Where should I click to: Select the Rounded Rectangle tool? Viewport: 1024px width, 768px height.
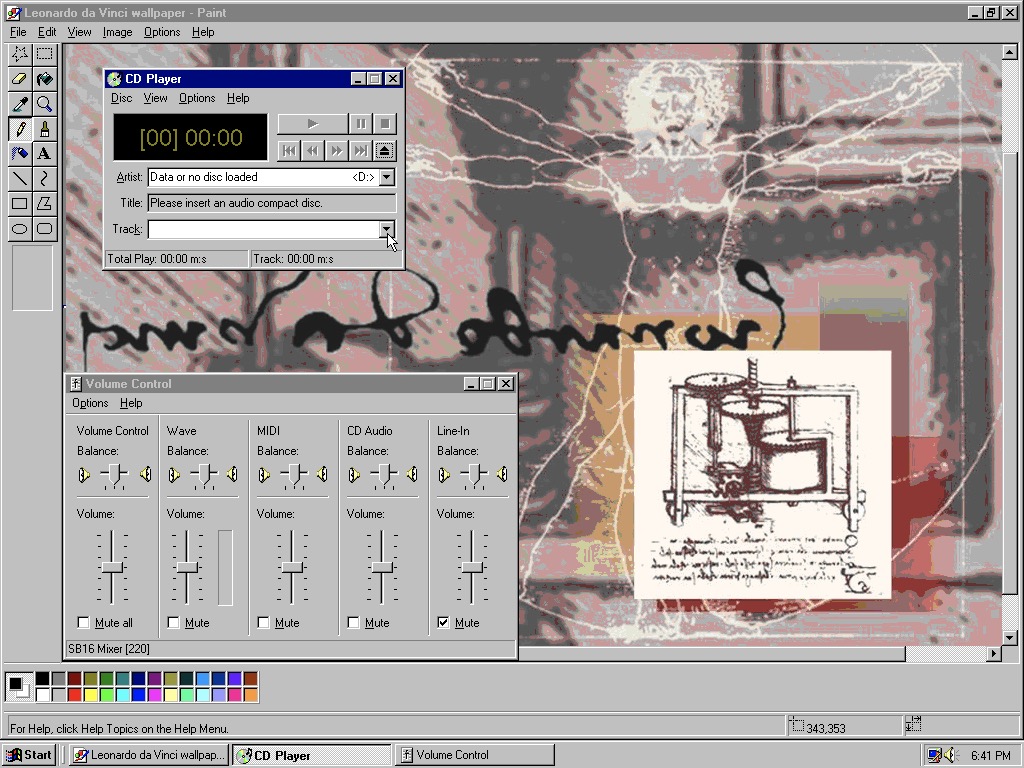[44, 229]
